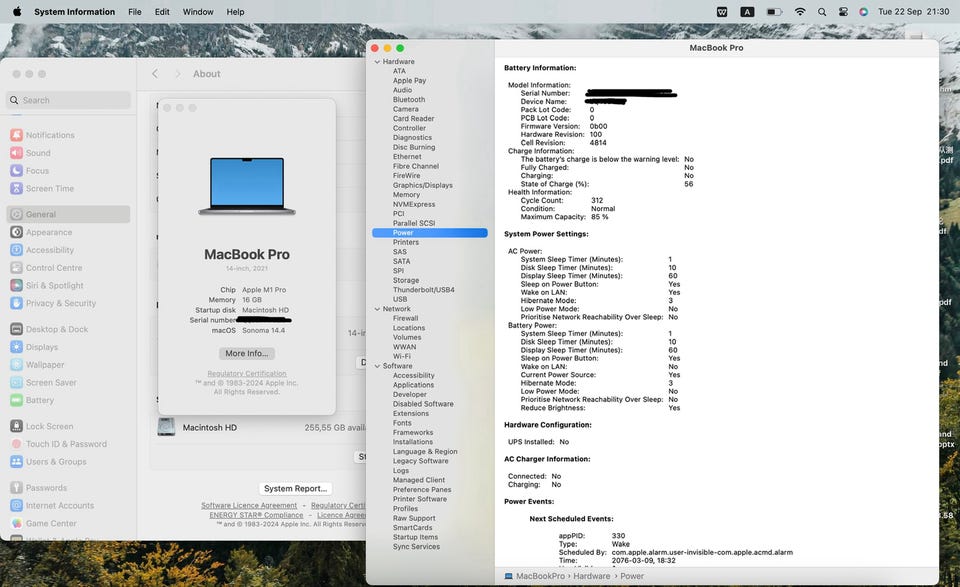Click the System Report... button
Image resolution: width=960 pixels, height=587 pixels.
(x=295, y=488)
